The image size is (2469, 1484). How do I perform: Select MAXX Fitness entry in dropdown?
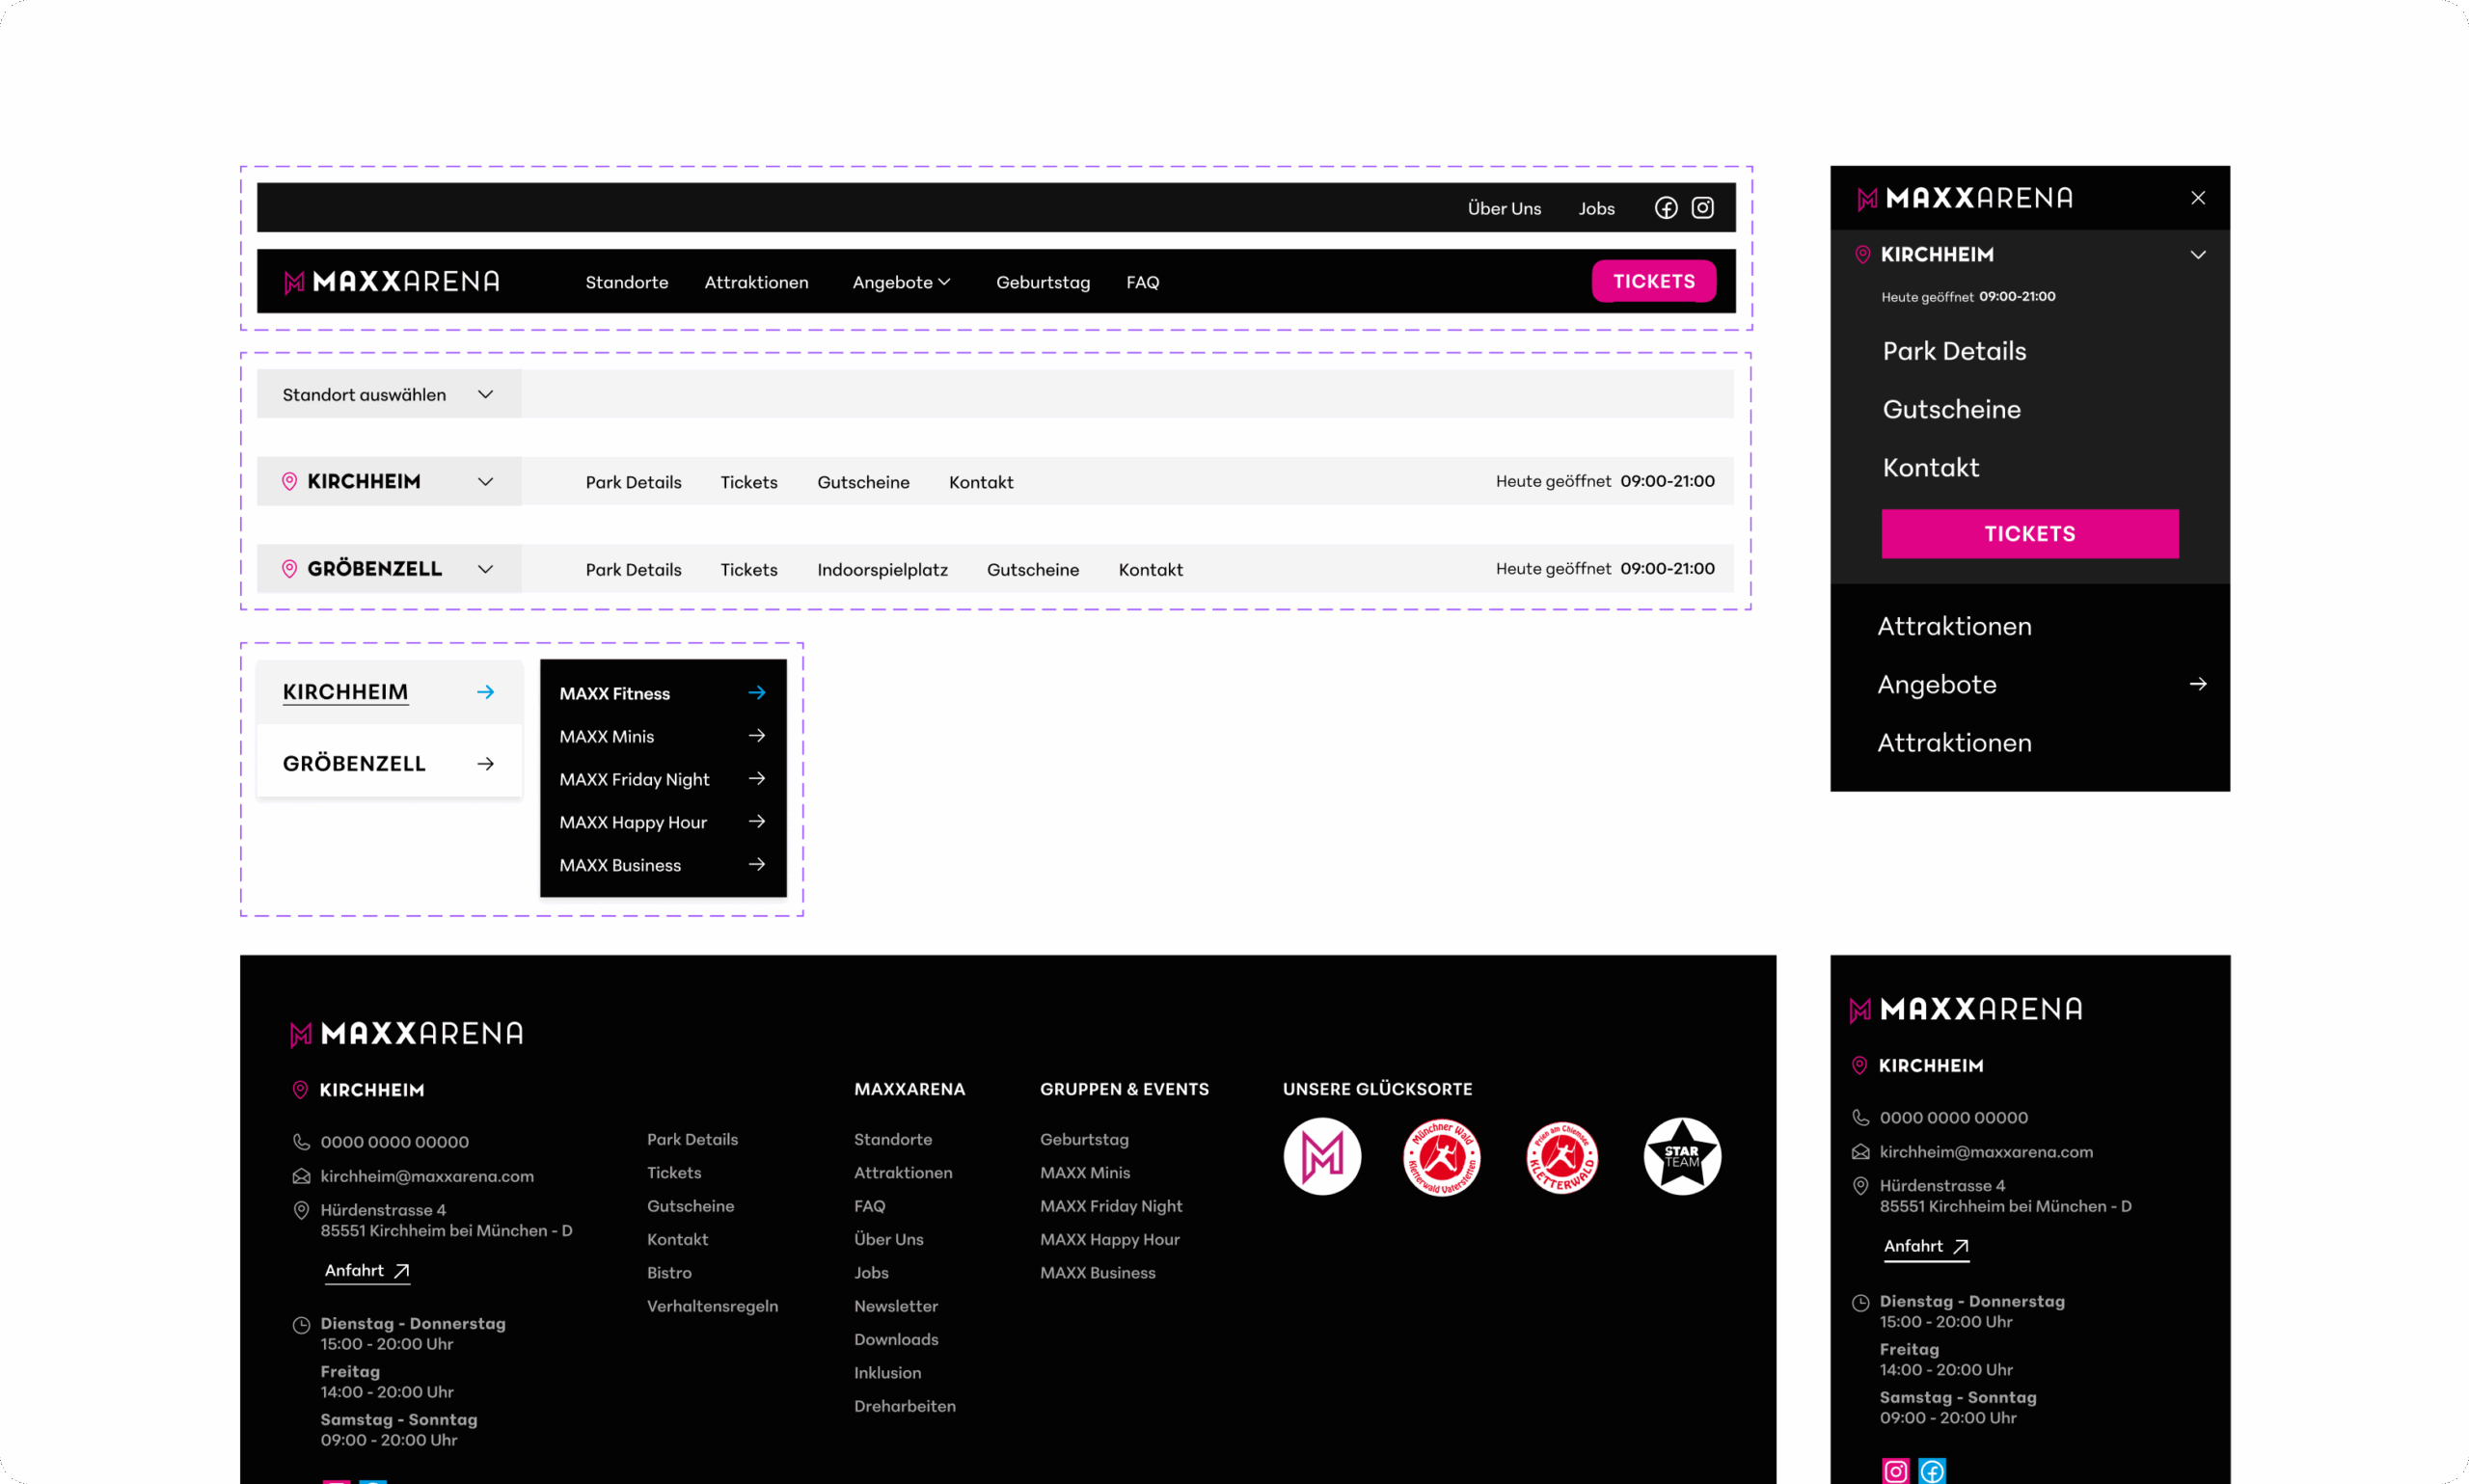(663, 693)
